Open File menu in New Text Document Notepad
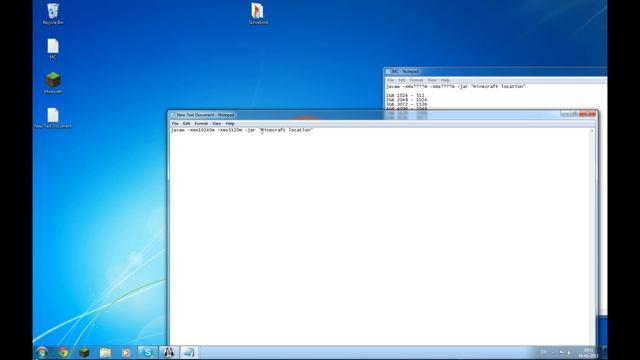The image size is (640, 360). pyautogui.click(x=175, y=123)
